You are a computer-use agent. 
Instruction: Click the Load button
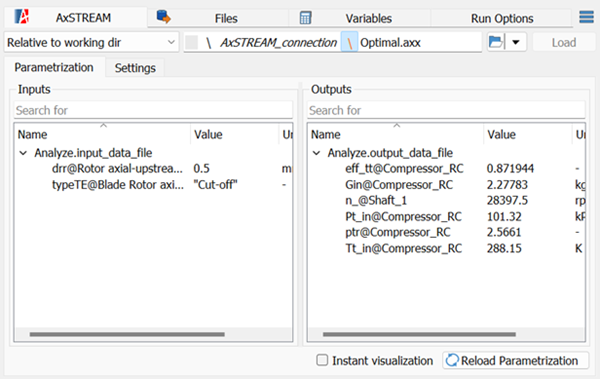564,42
